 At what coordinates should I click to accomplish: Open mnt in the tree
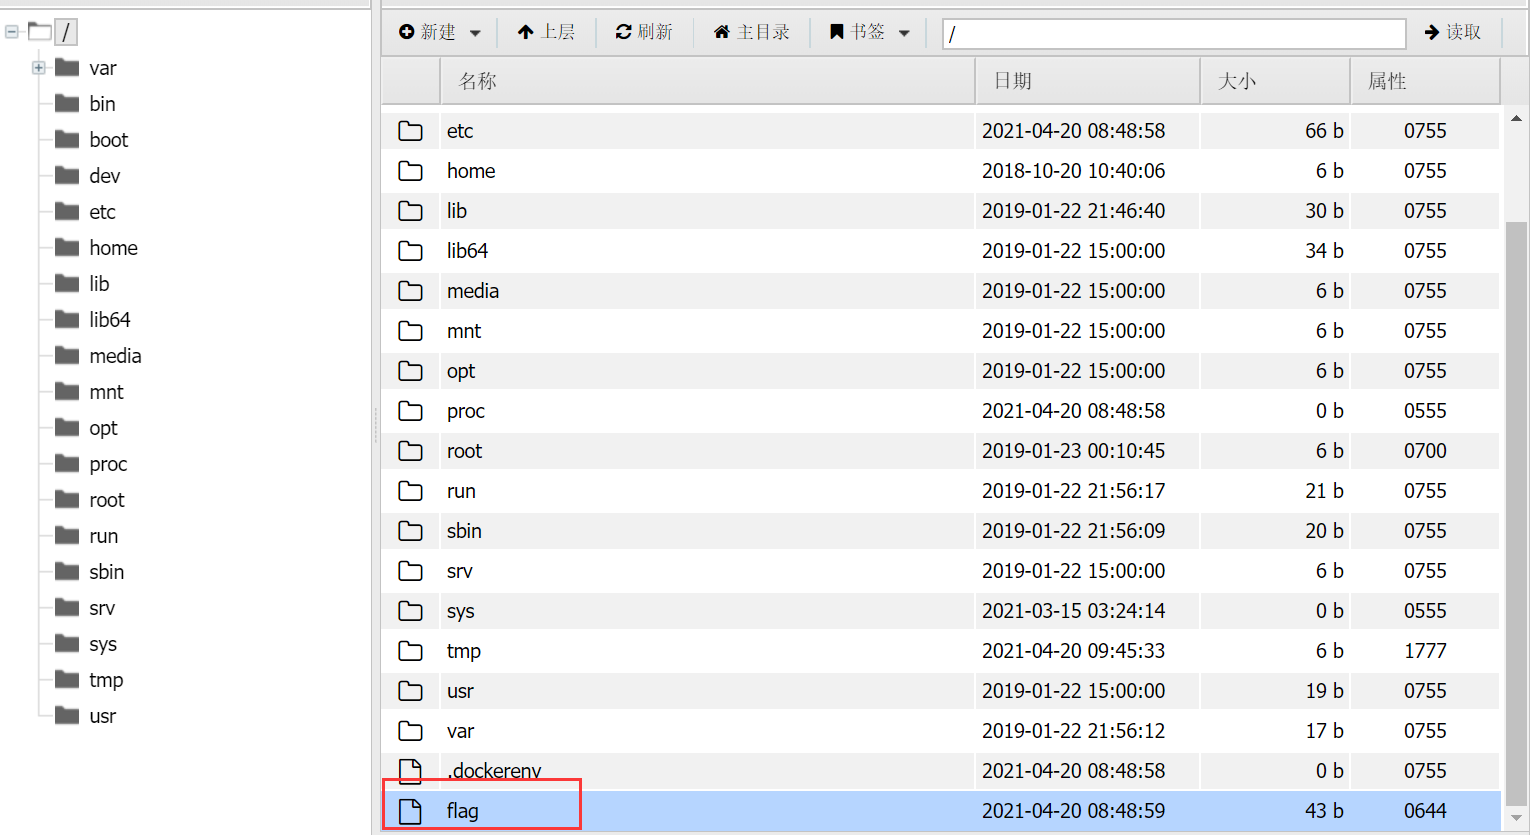coord(106,392)
